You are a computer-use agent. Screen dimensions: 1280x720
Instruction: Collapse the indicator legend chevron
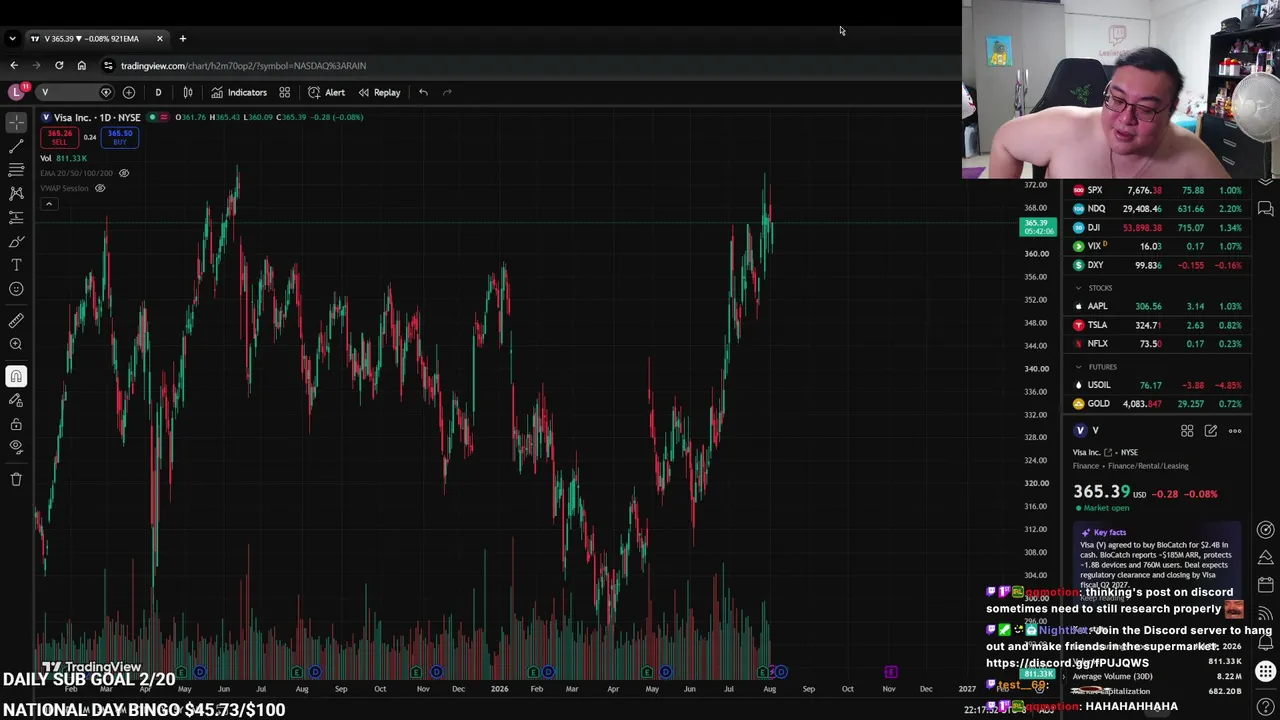(x=48, y=204)
